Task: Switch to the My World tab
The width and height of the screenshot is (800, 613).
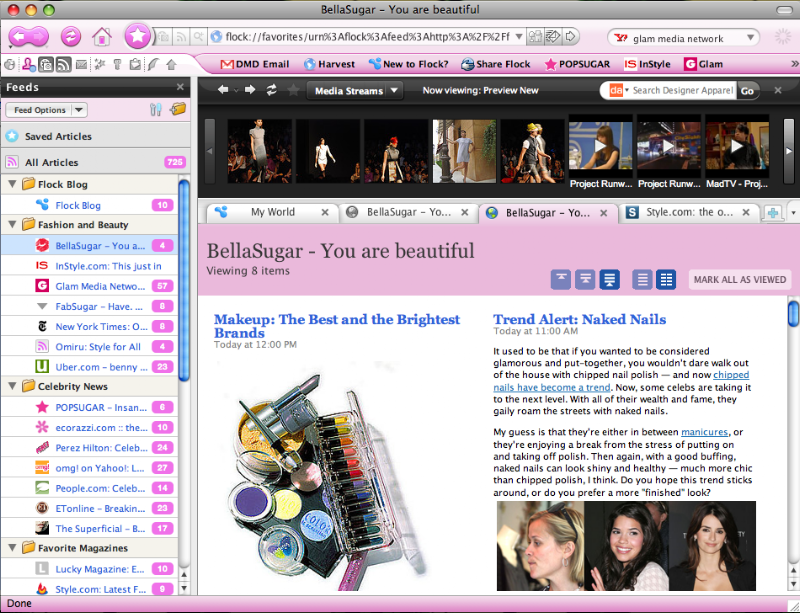Action: pos(273,212)
